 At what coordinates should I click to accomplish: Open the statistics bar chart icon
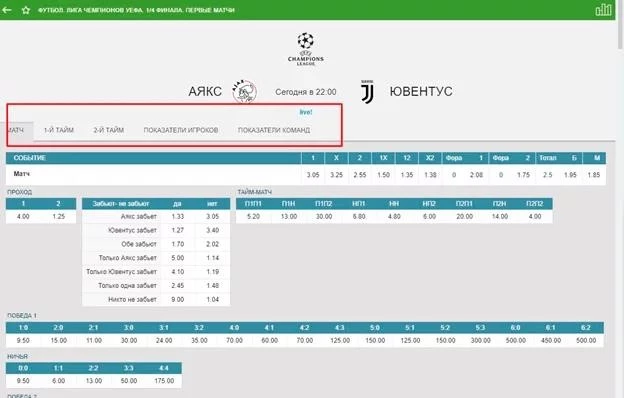[603, 10]
